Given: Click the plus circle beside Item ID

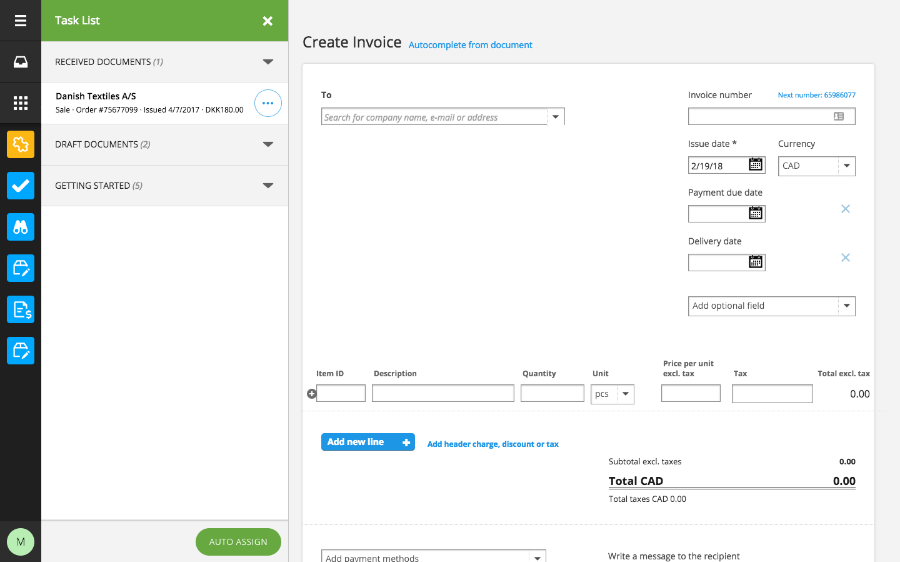Looking at the screenshot, I should (311, 394).
